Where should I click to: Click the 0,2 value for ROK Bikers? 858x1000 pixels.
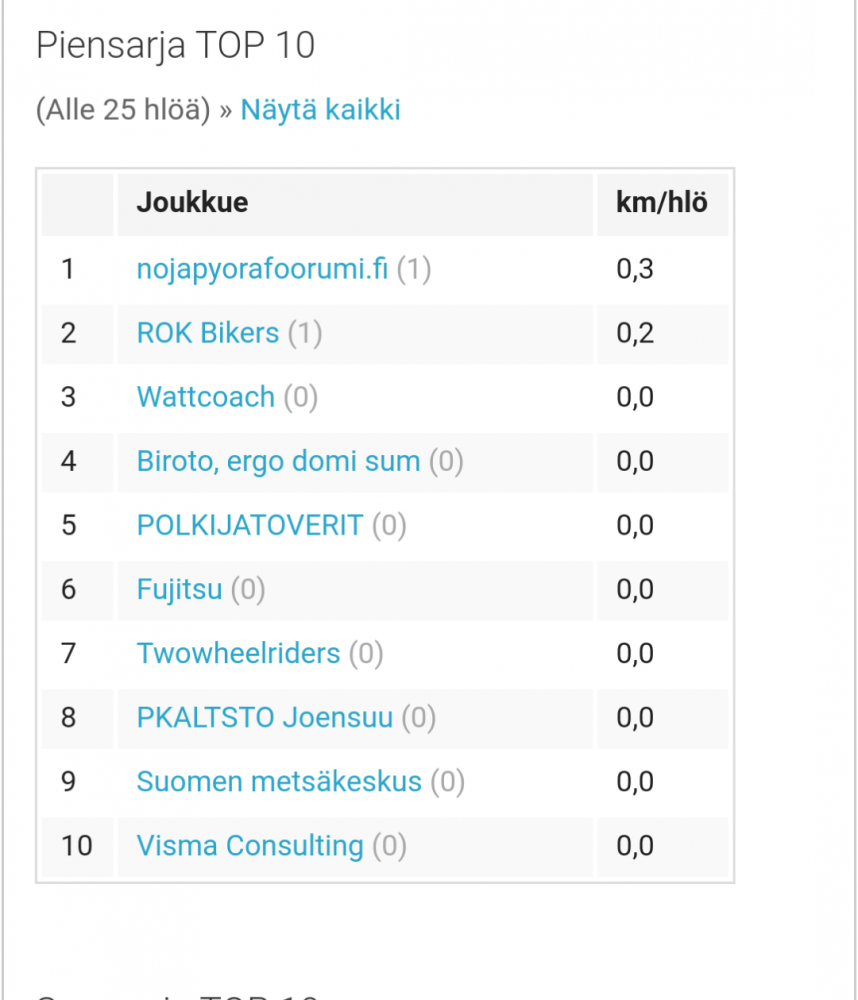click(635, 333)
